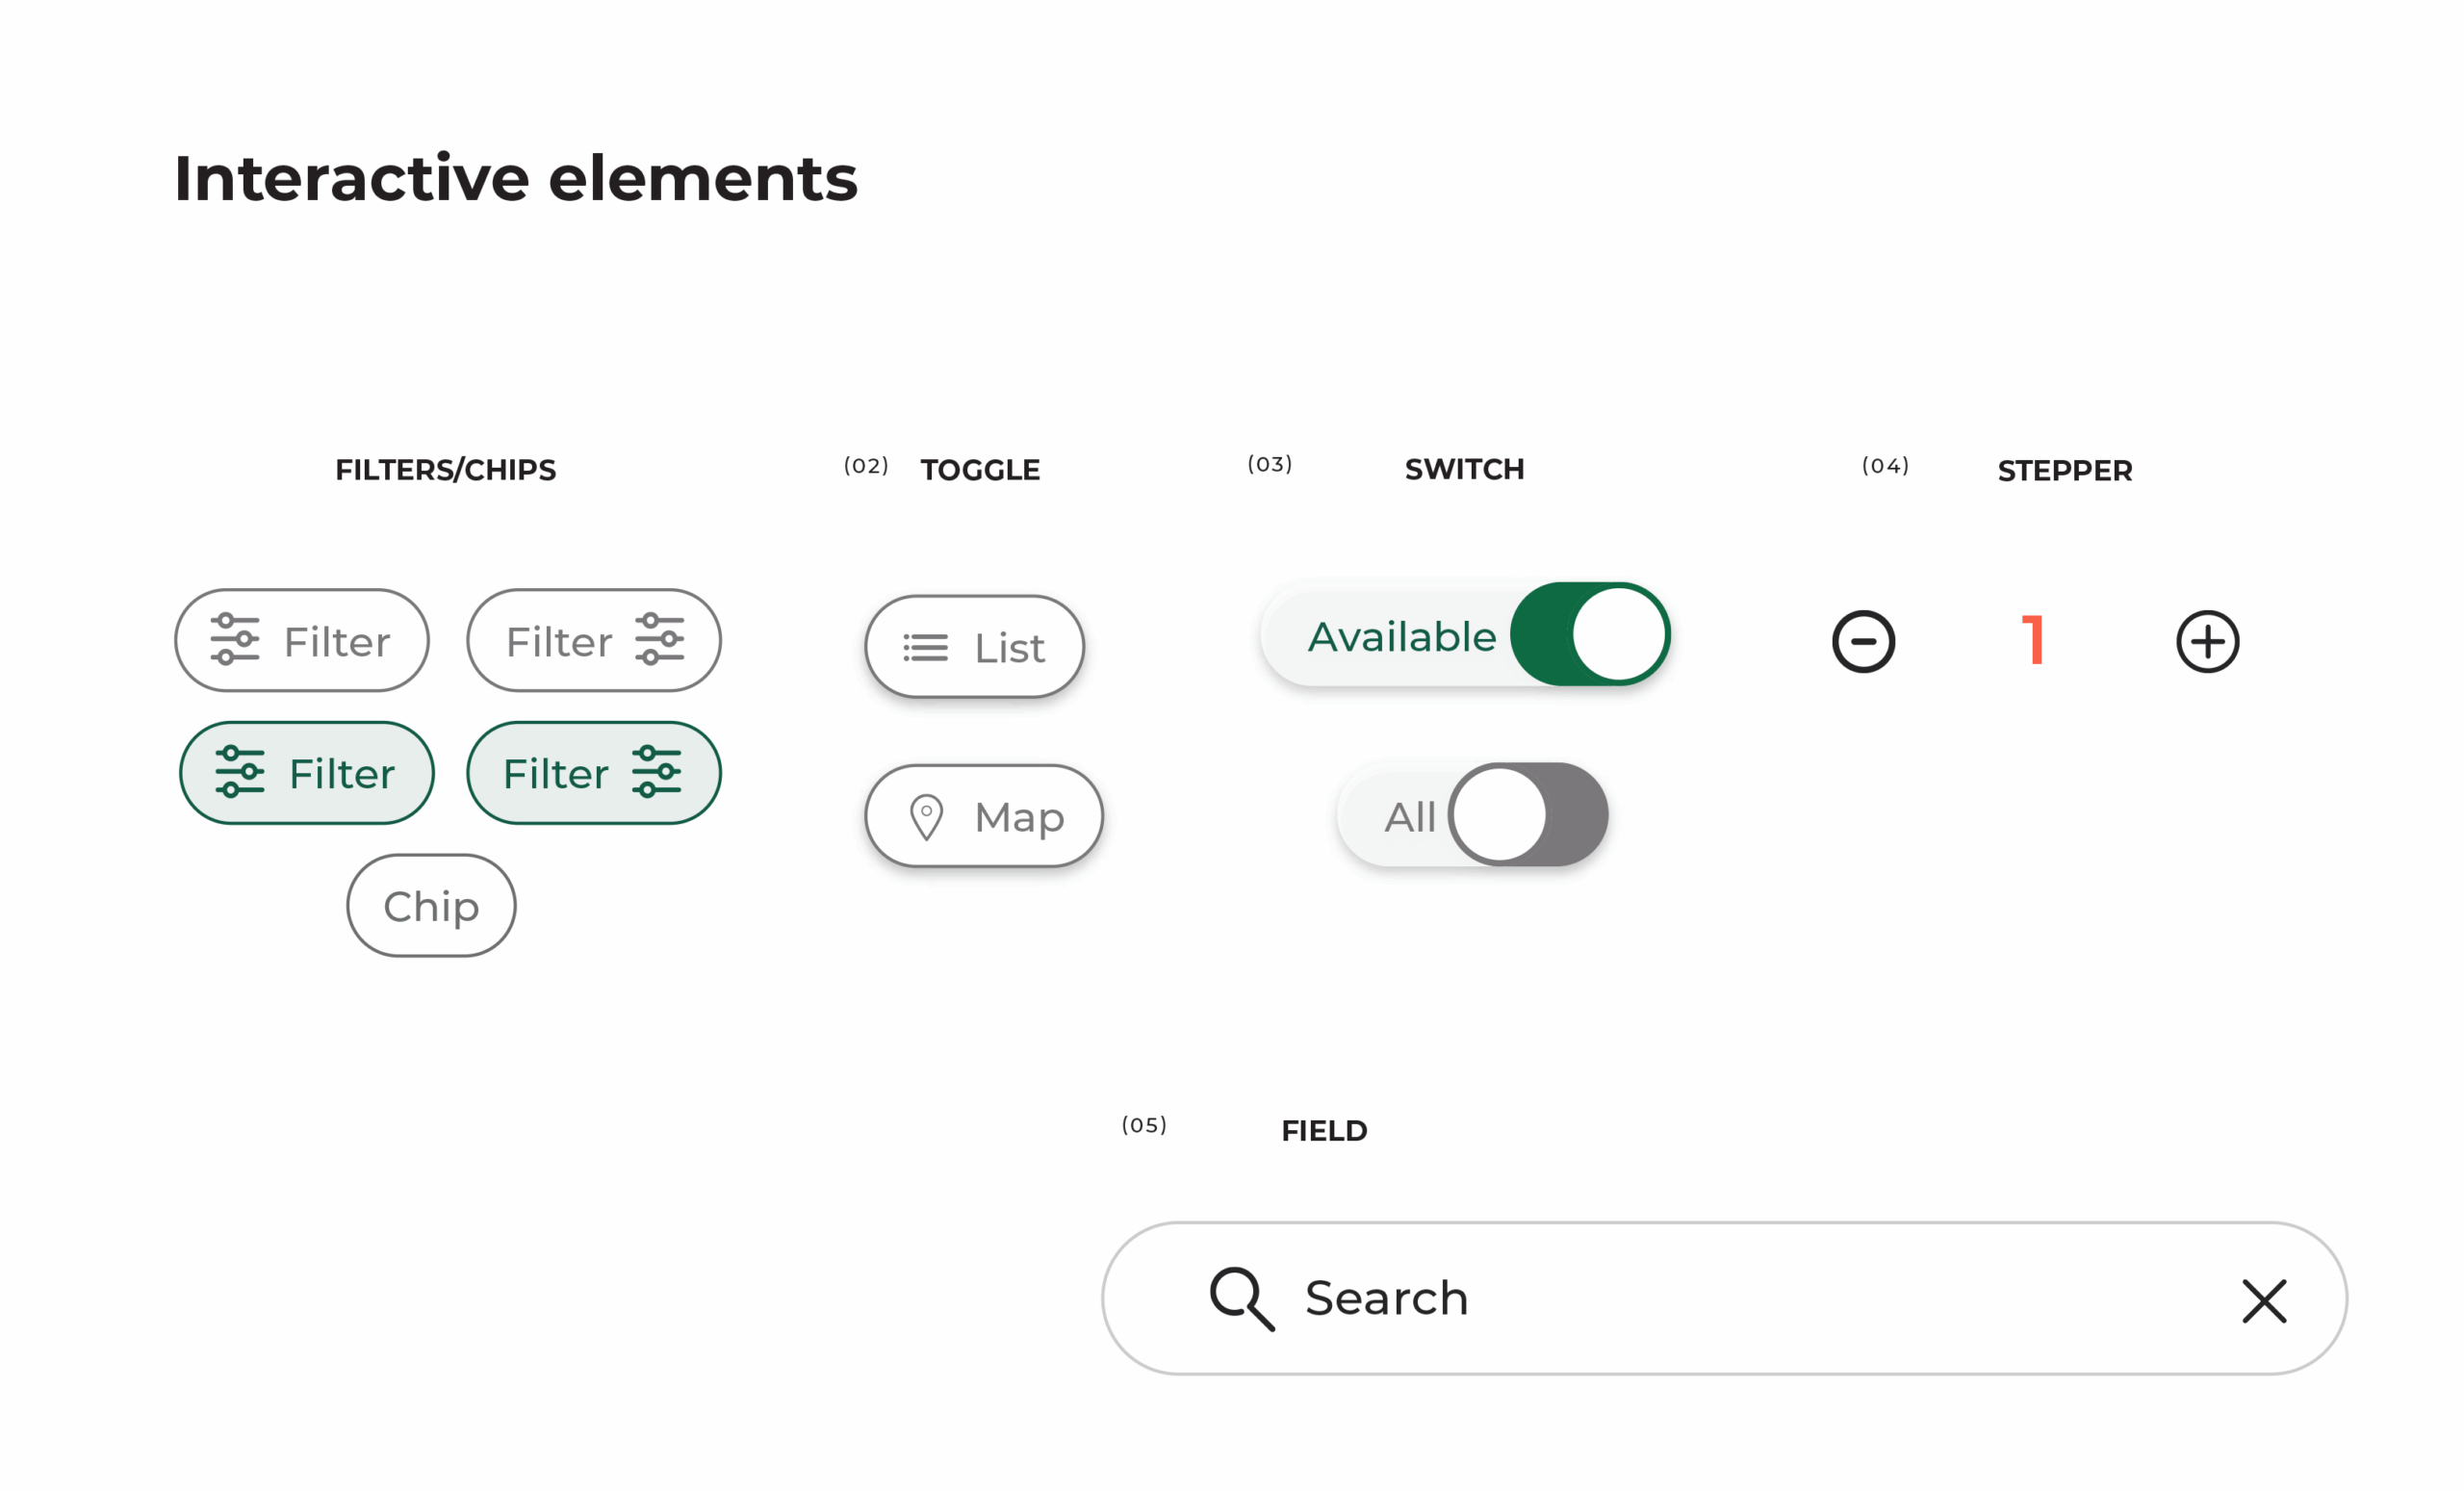Click the red stepper value 1
The height and width of the screenshot is (1491, 2464).
tap(2034, 640)
